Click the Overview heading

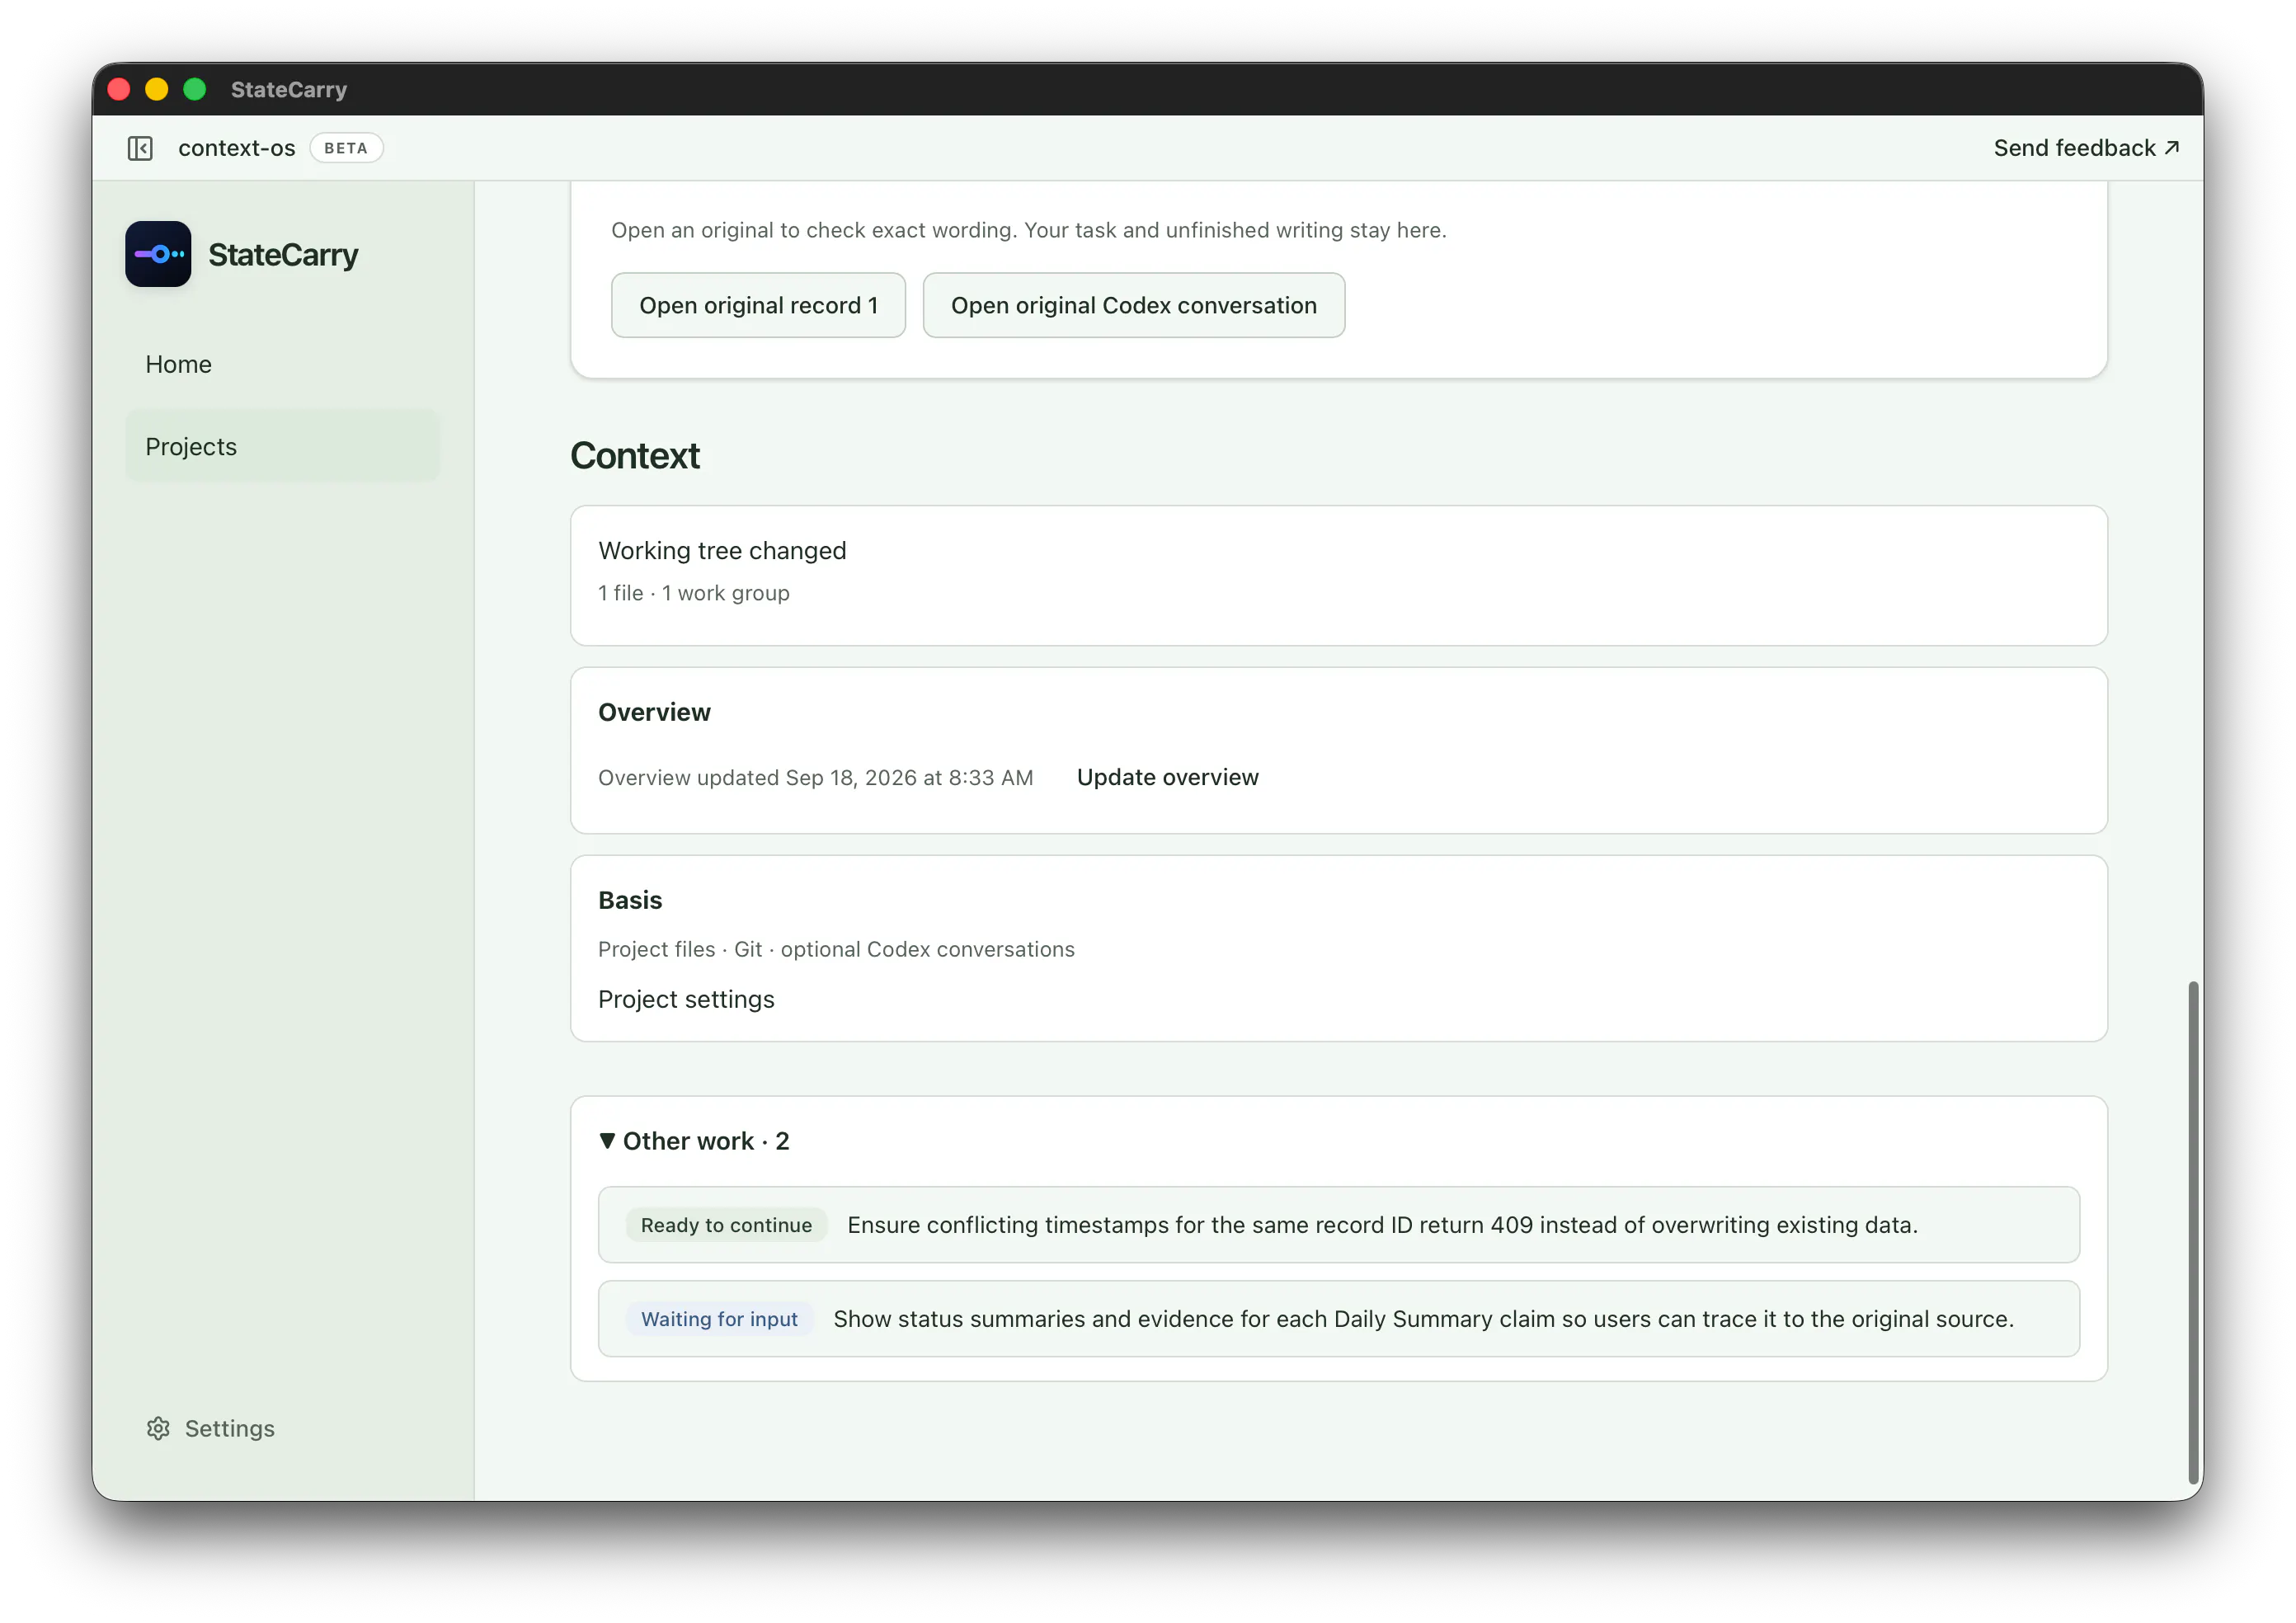[x=654, y=712]
